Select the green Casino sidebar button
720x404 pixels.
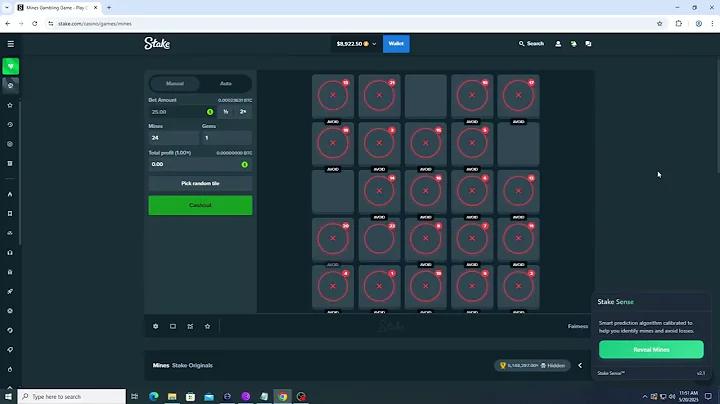(x=11, y=67)
